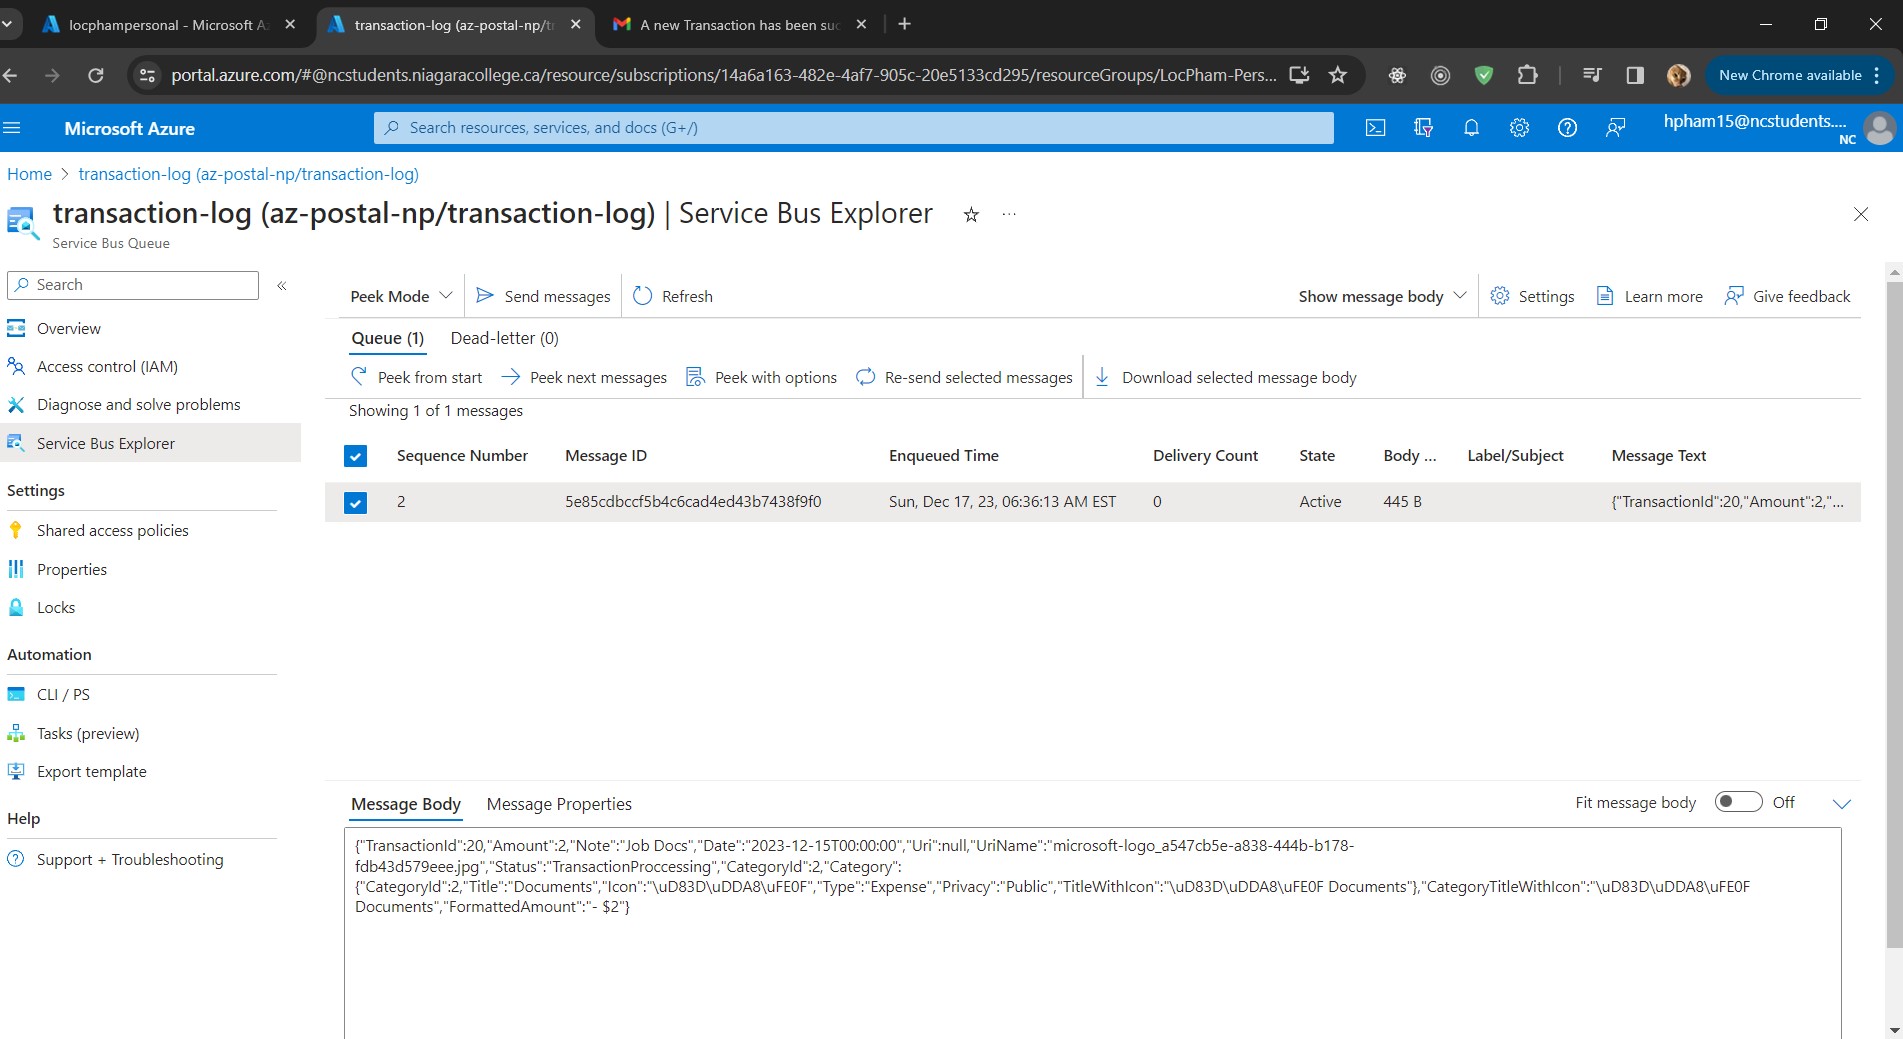The width and height of the screenshot is (1903, 1039).
Task: Open the more options ellipsis by title
Action: click(x=1009, y=214)
